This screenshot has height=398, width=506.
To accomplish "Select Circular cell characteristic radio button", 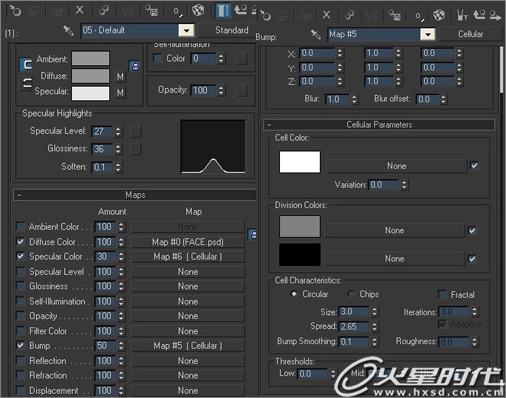I will (x=294, y=294).
